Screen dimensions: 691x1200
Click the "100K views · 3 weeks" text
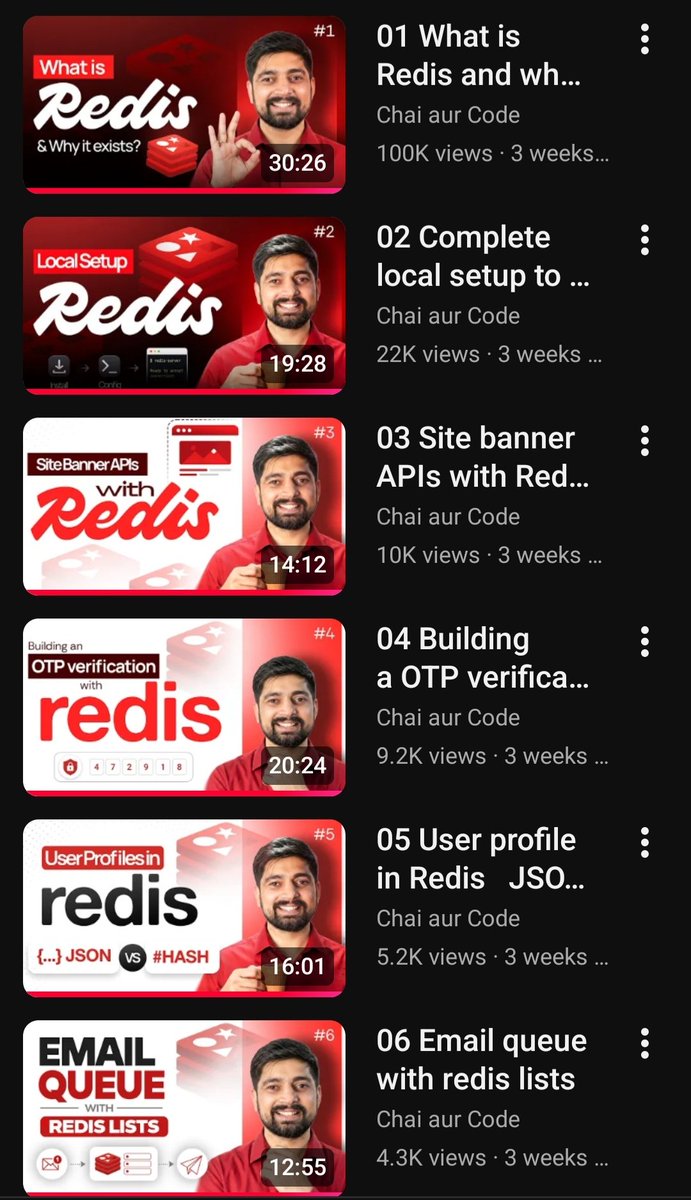click(492, 154)
